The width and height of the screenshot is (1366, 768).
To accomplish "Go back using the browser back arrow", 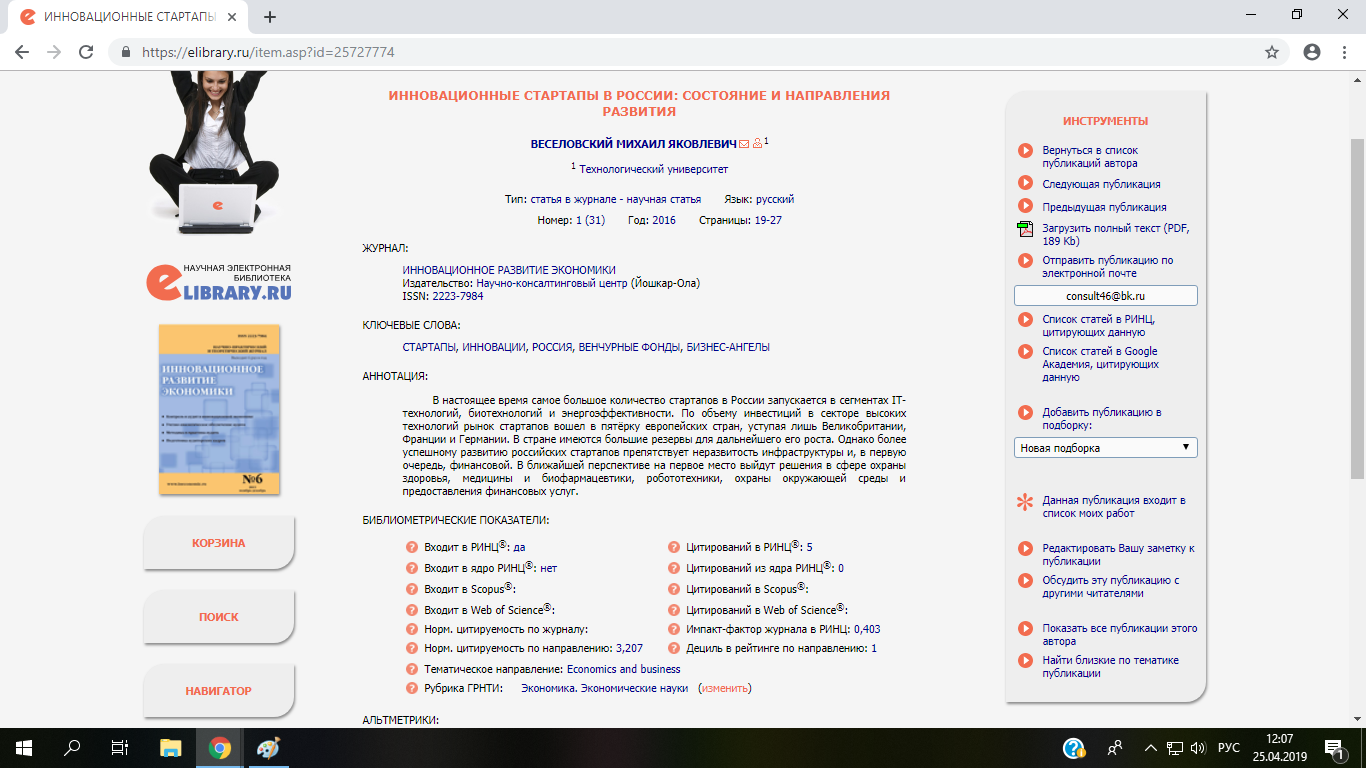I will [x=22, y=52].
